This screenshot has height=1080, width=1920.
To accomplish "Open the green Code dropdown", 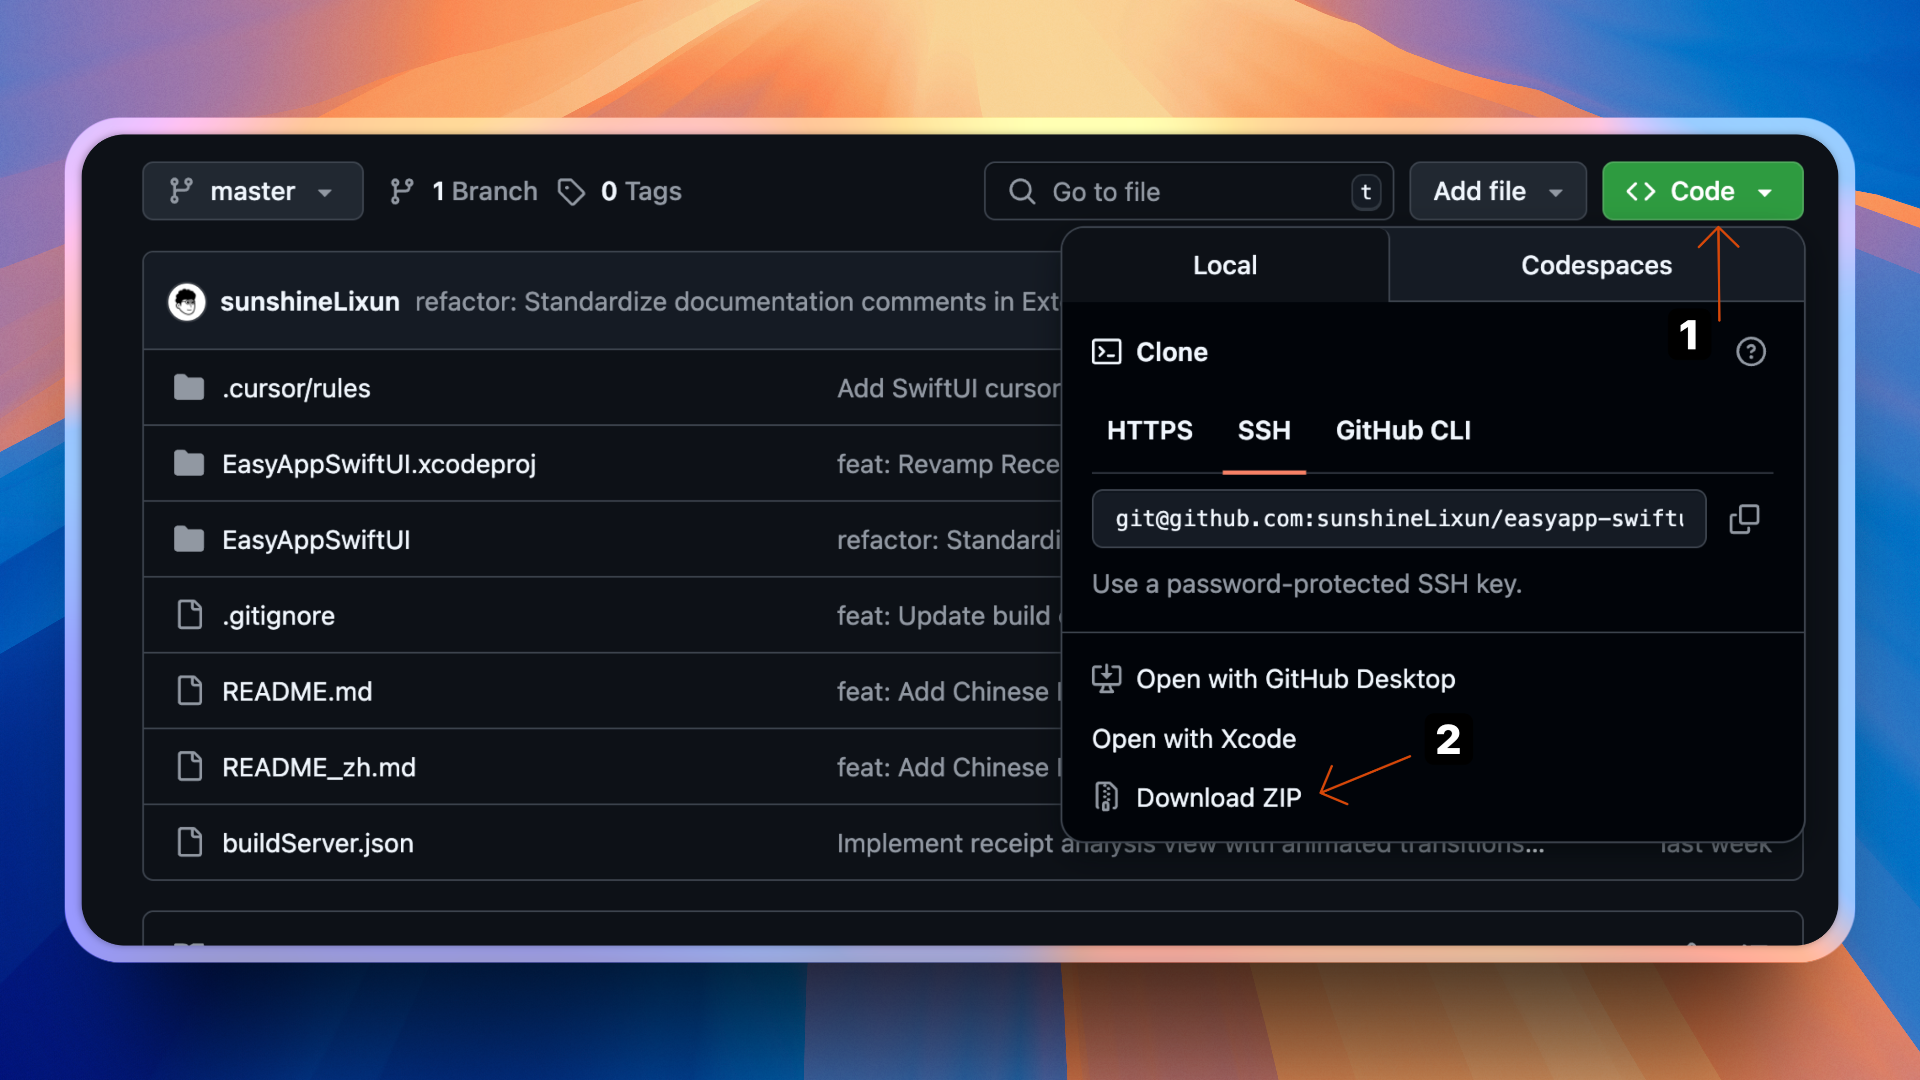I will pos(1701,191).
